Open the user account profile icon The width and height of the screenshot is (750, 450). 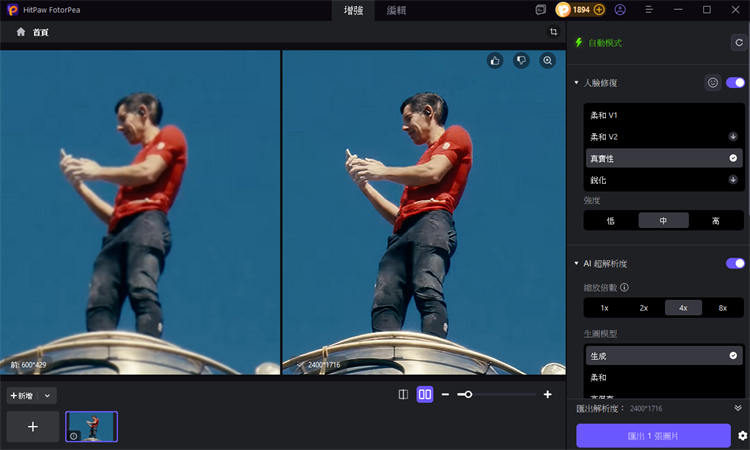coord(621,10)
